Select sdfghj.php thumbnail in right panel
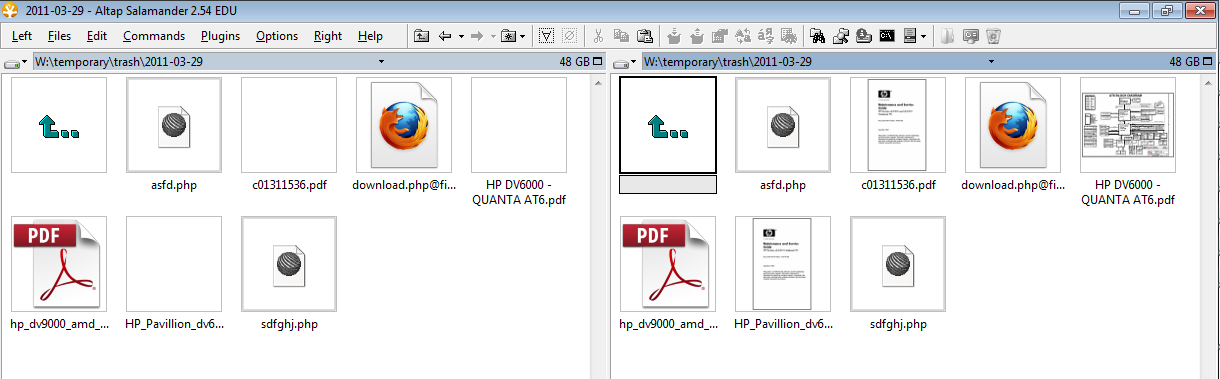The image size is (1220, 379). coord(898,264)
